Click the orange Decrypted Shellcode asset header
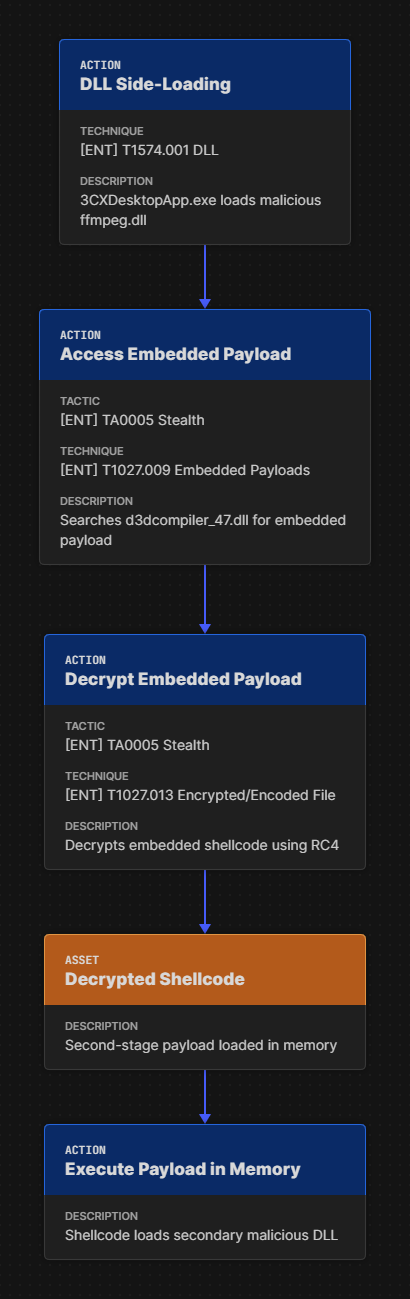The height and width of the screenshot is (1299, 410). tap(205, 969)
